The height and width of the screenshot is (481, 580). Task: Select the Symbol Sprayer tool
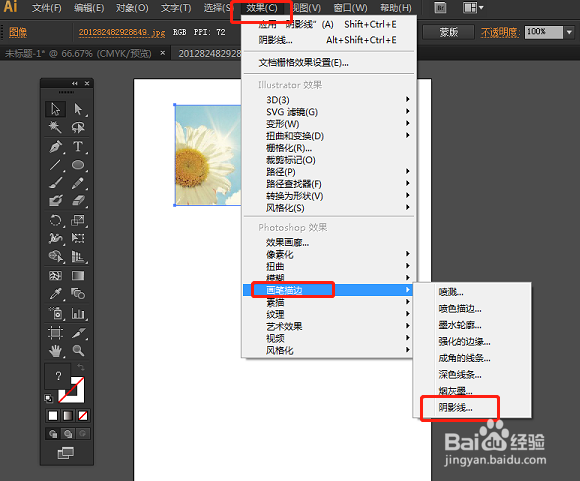point(55,313)
